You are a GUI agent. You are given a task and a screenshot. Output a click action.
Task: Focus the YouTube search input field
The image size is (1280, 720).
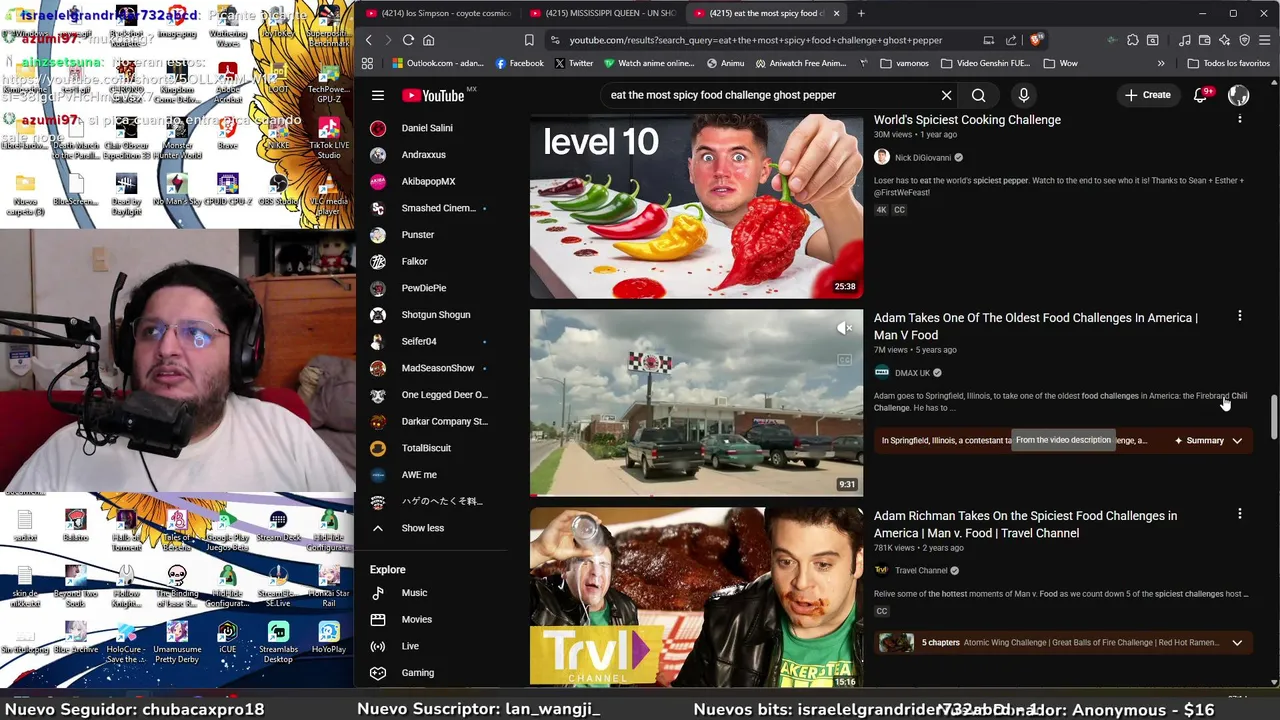(x=770, y=95)
